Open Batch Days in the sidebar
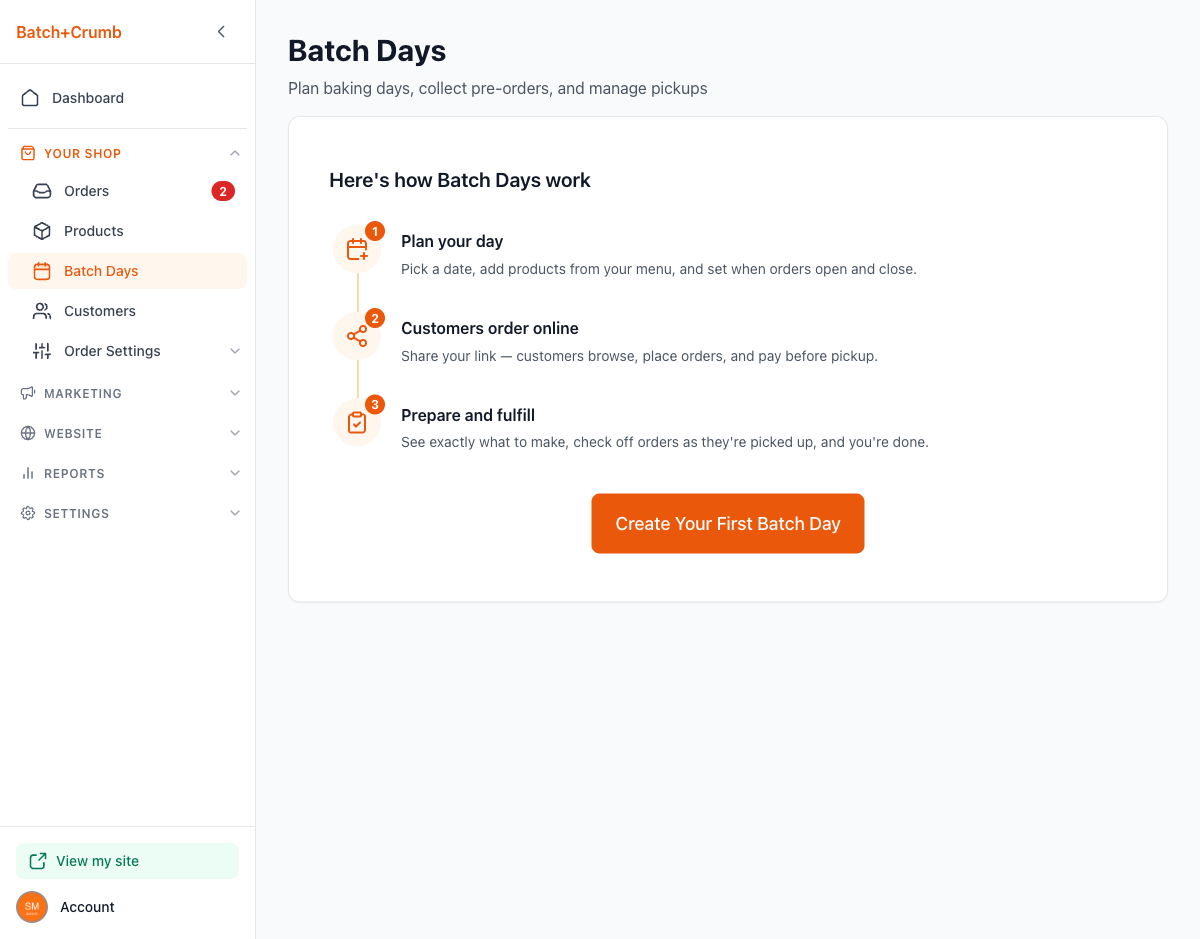The height and width of the screenshot is (939, 1200). [x=101, y=271]
